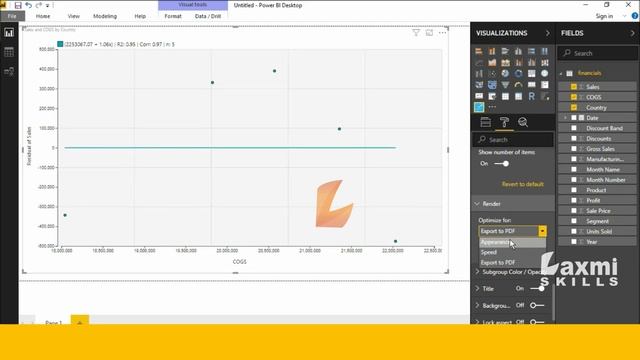
Task: Check the Segment field checkbox
Action: [x=574, y=221]
